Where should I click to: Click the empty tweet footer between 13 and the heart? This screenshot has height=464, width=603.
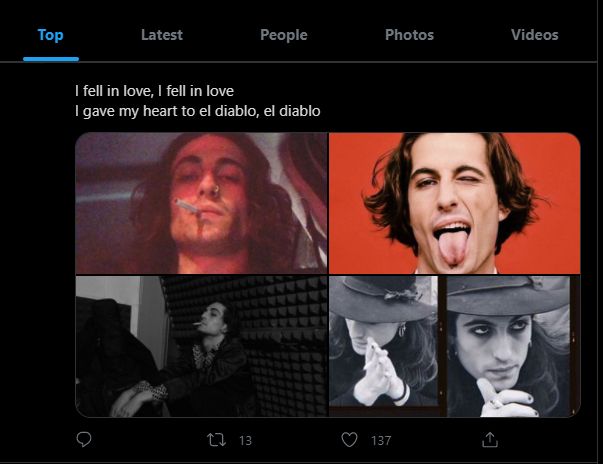pyautogui.click(x=297, y=440)
